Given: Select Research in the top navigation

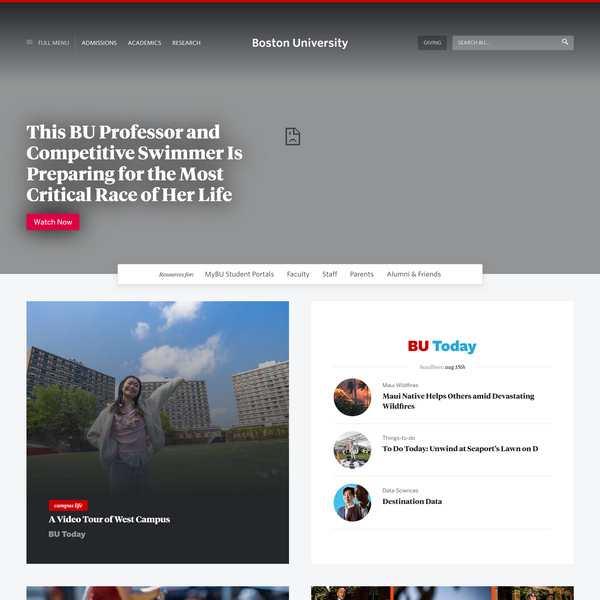Looking at the screenshot, I should [x=186, y=43].
